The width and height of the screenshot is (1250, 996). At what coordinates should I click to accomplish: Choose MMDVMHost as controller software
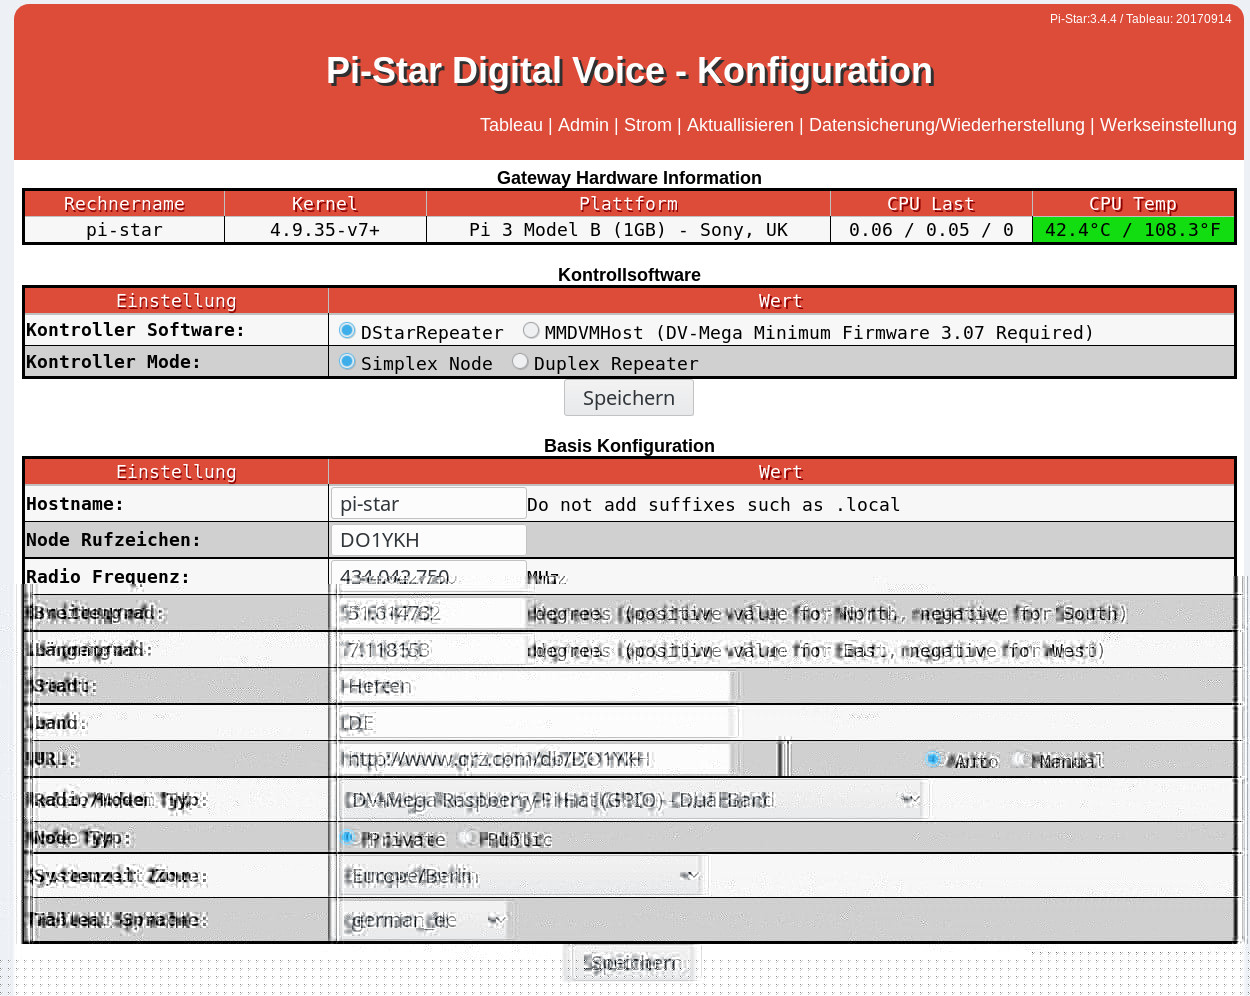[x=531, y=331]
